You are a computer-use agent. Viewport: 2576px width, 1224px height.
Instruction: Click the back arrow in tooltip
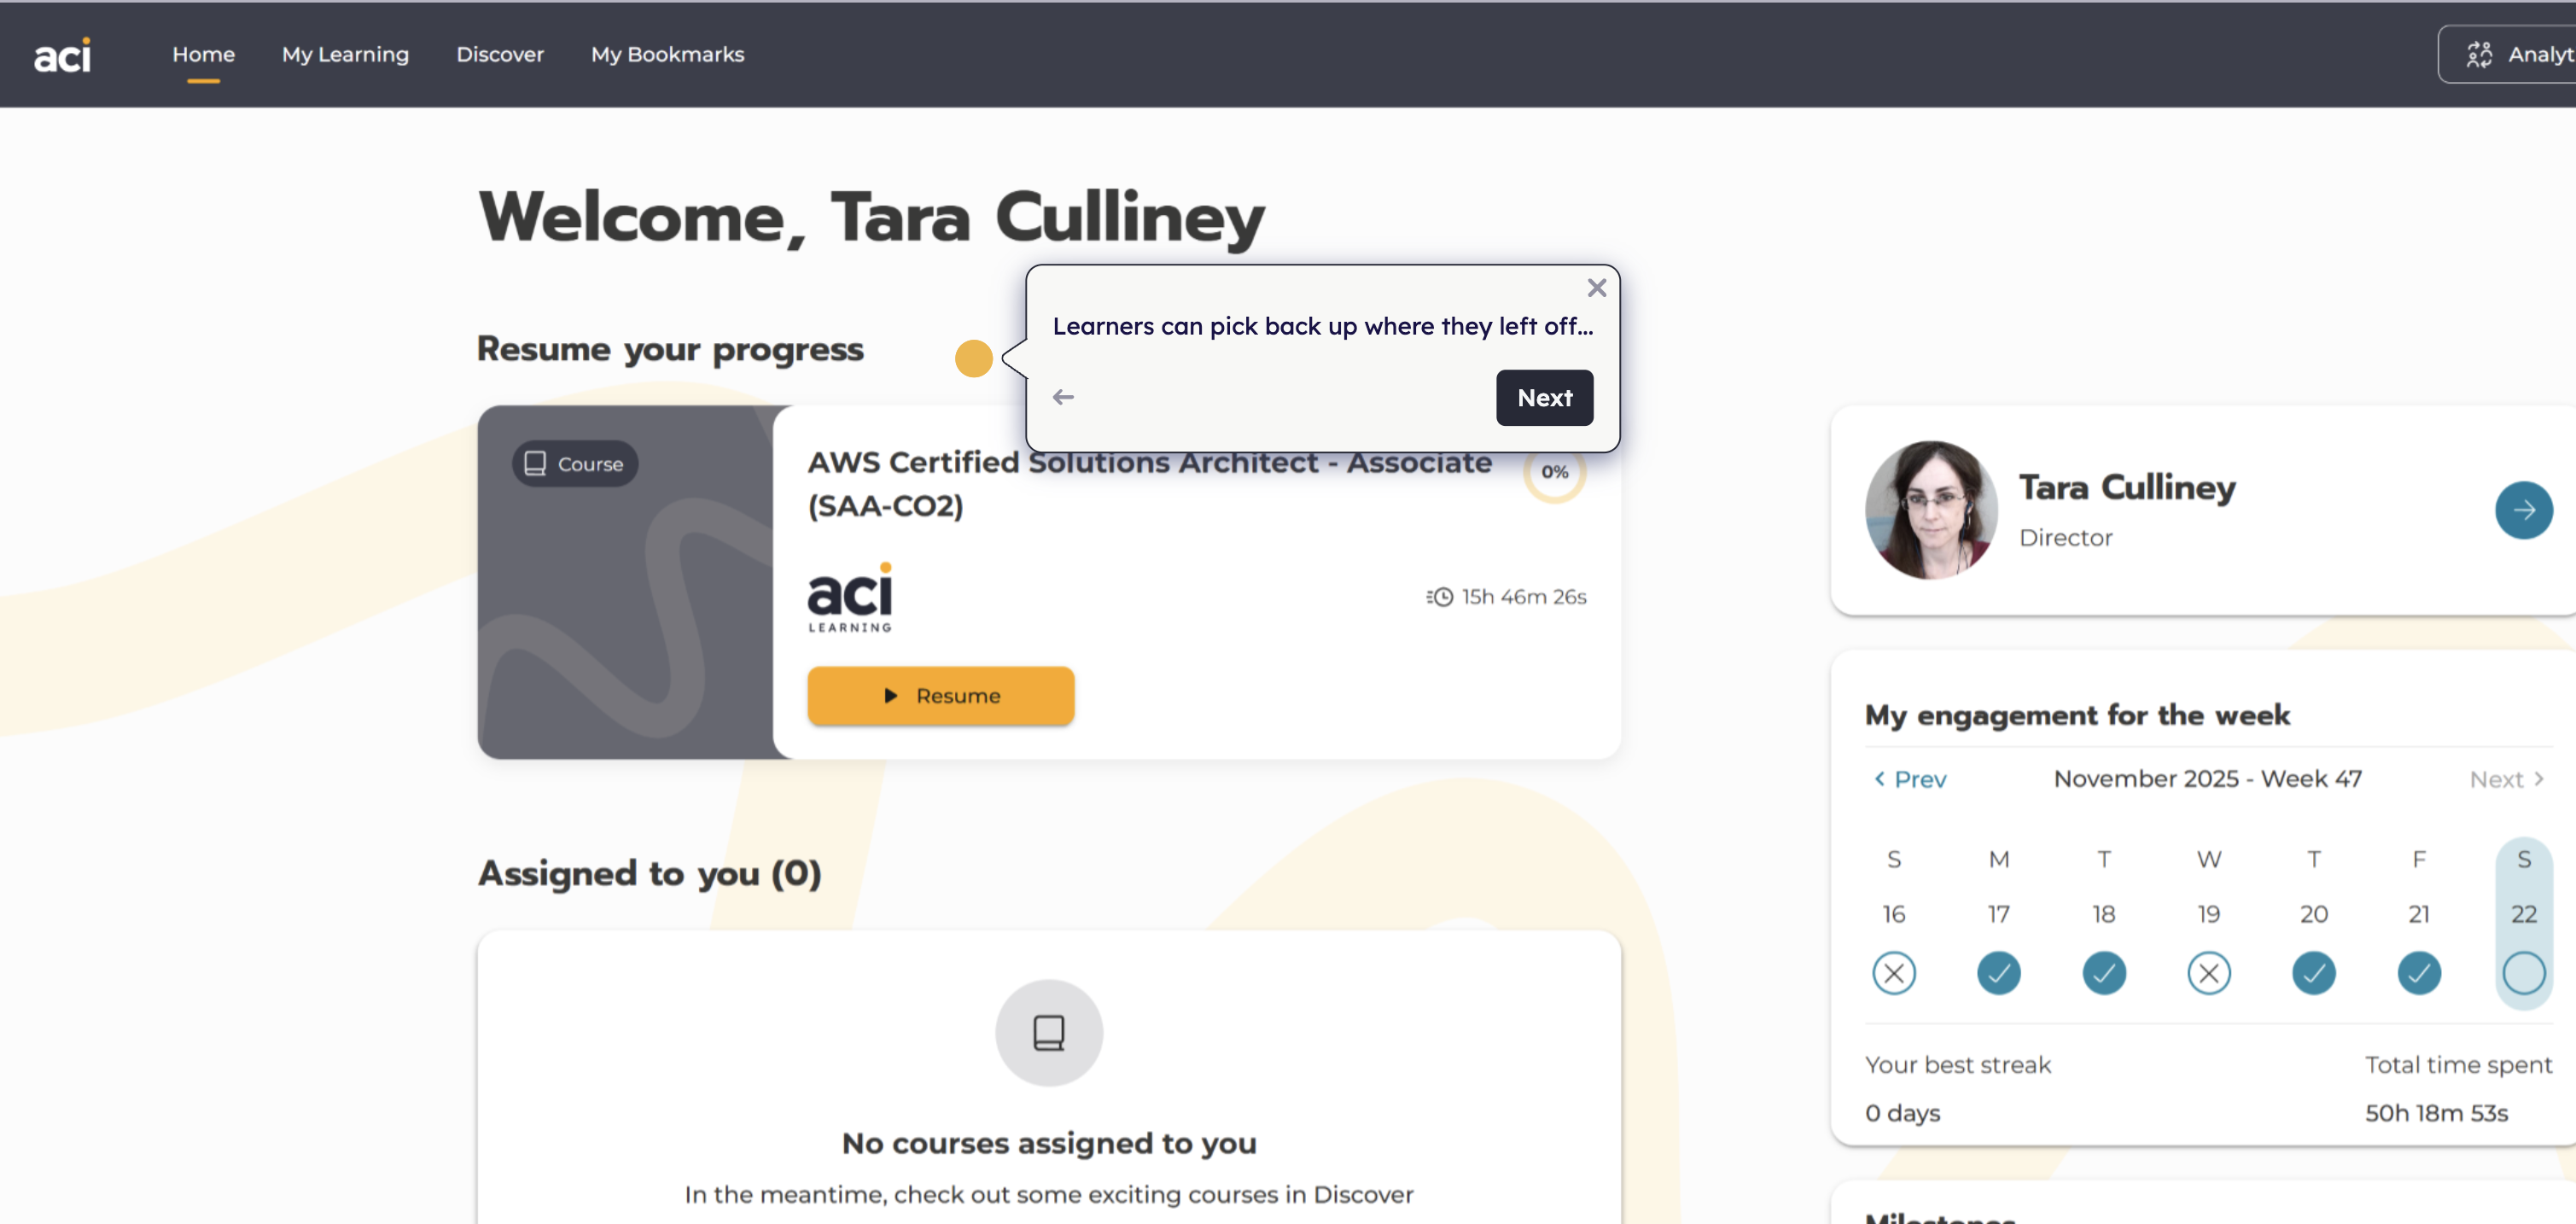1063,397
